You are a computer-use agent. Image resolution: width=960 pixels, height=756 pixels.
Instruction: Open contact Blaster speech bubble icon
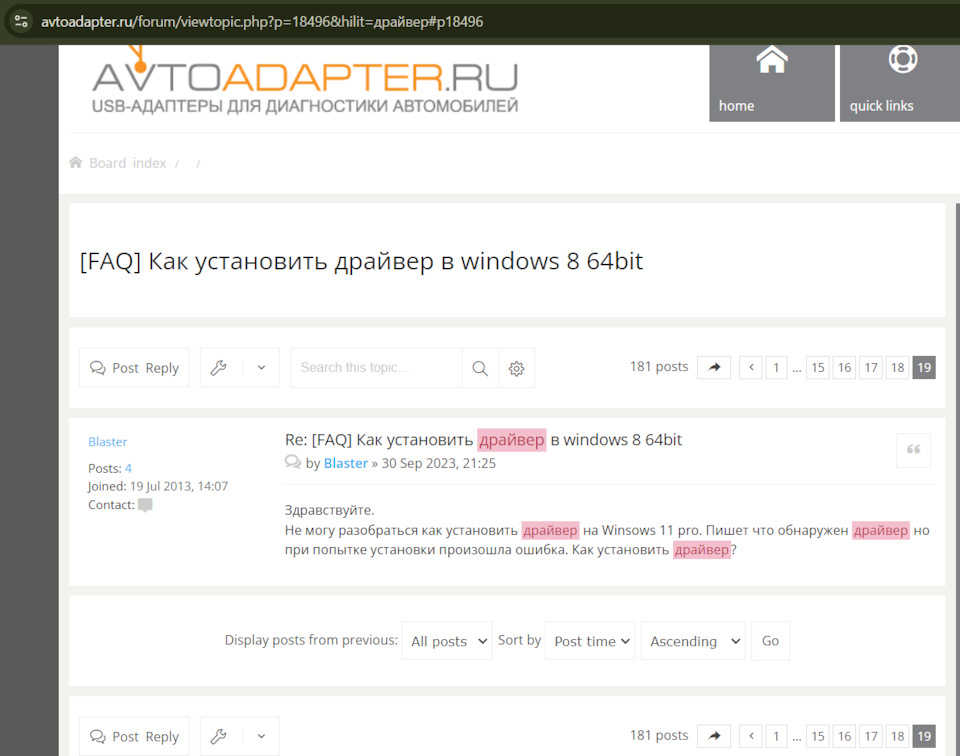(145, 505)
